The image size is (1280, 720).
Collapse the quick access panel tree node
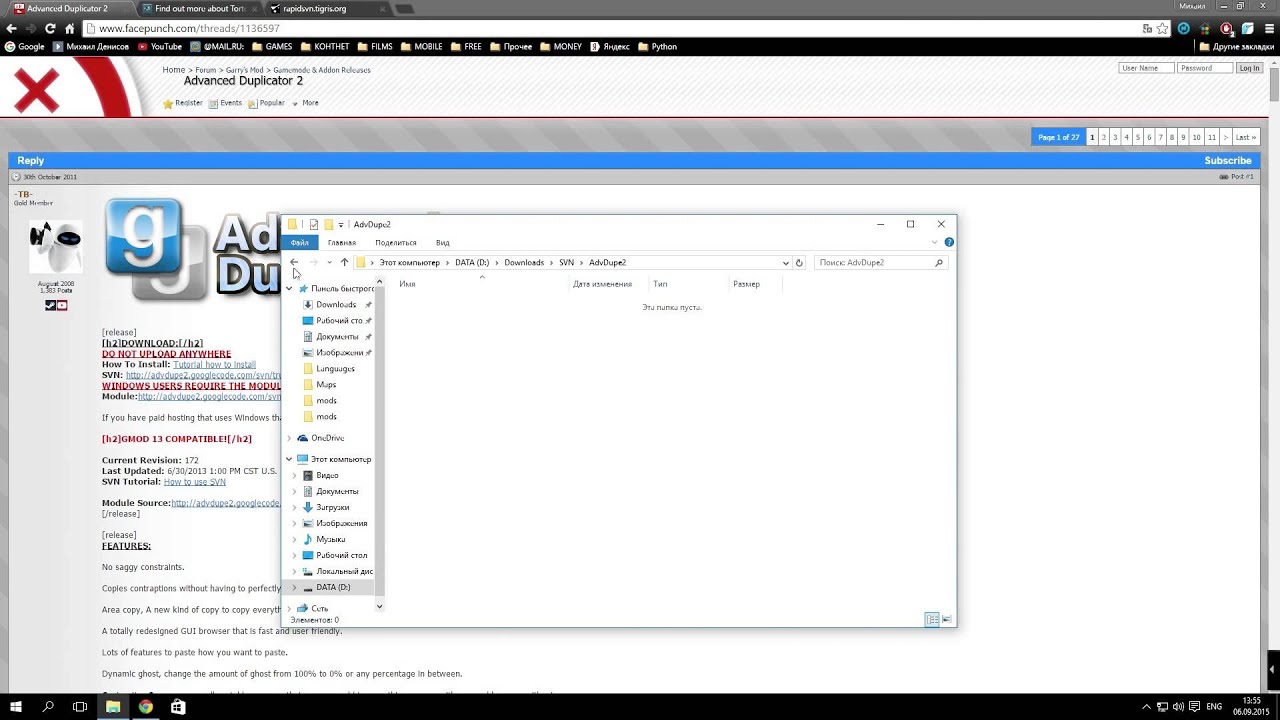(x=290, y=288)
